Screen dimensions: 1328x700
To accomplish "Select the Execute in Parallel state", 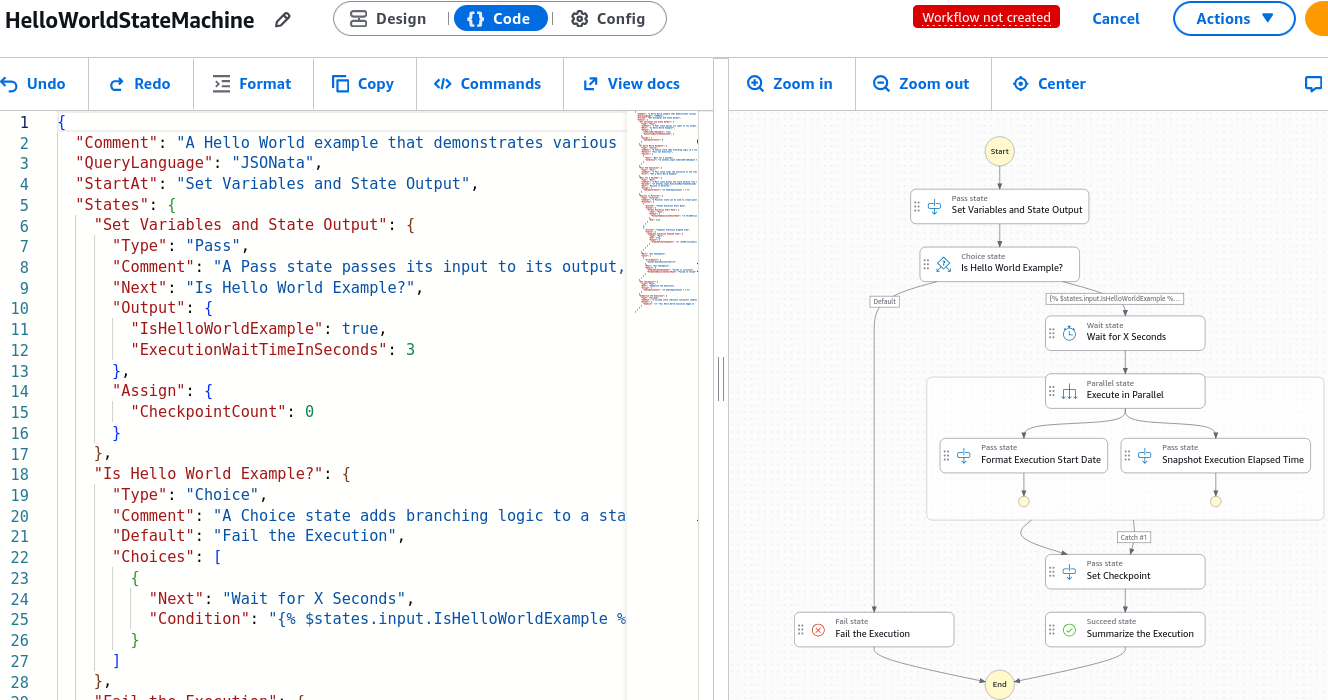I will tap(1125, 391).
